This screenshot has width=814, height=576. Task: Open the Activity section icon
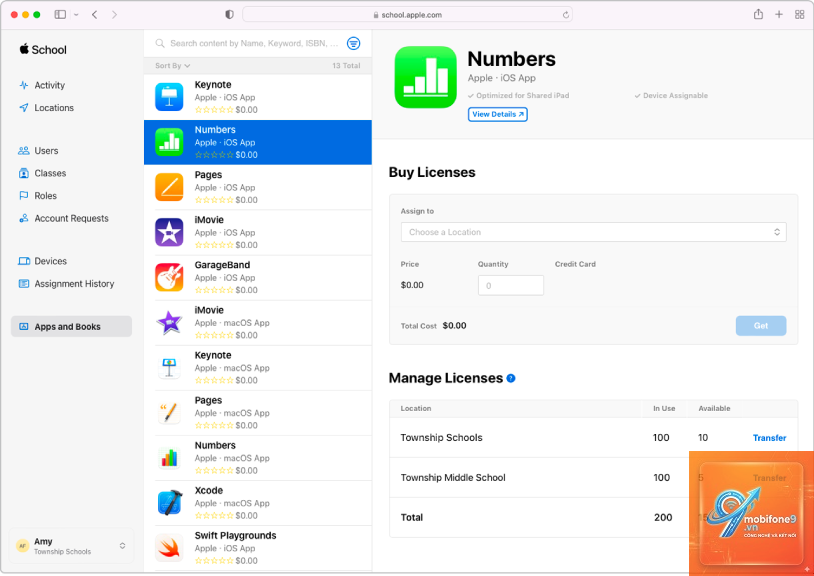pos(24,85)
